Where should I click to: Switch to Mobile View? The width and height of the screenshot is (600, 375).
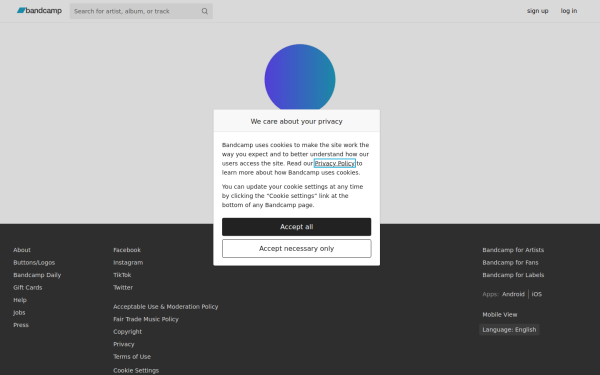(x=500, y=315)
